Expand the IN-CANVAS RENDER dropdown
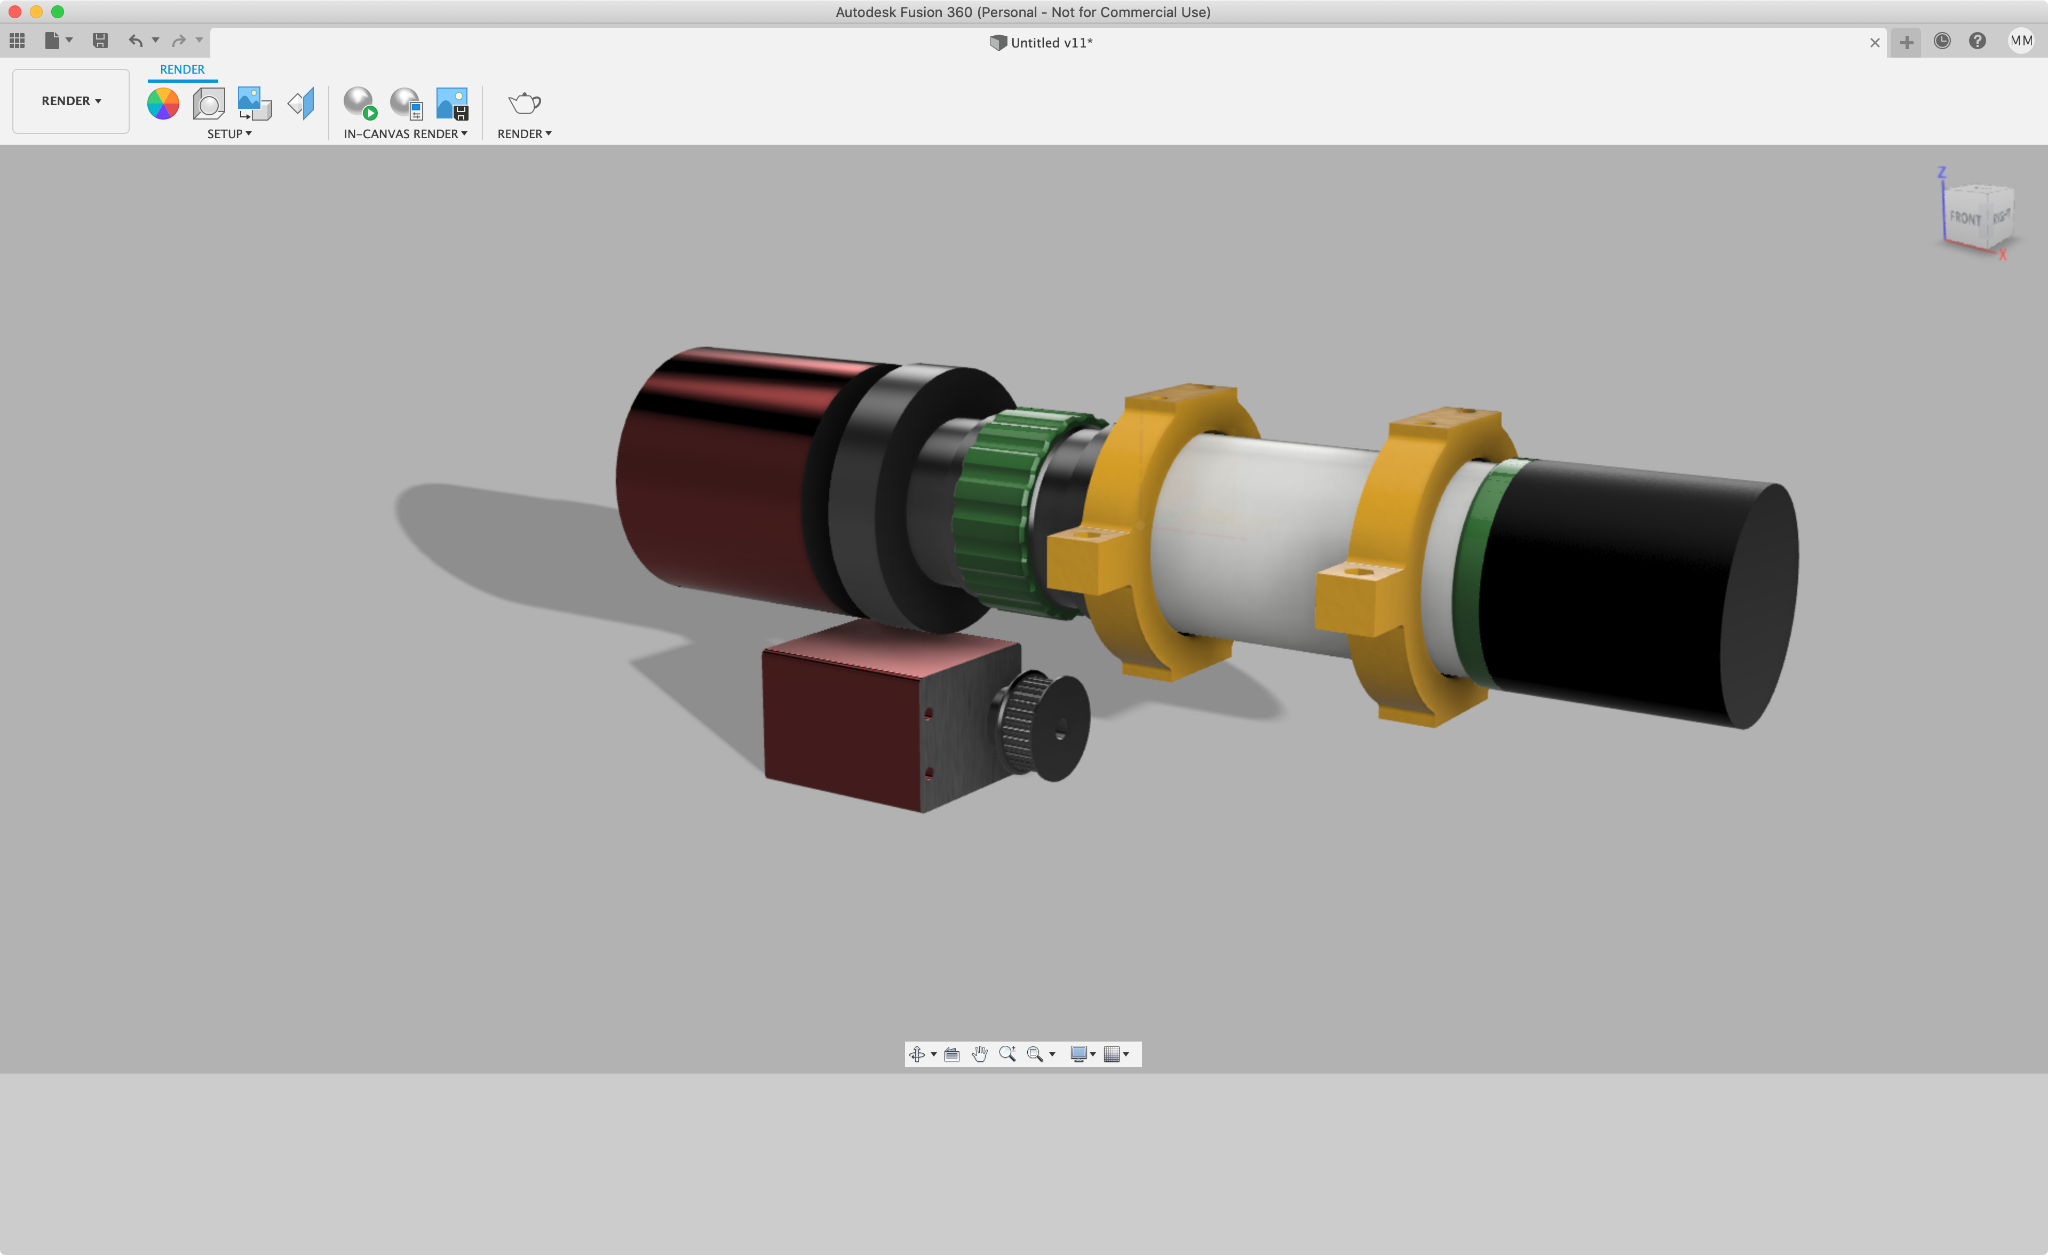Image resolution: width=2048 pixels, height=1255 pixels. point(405,134)
